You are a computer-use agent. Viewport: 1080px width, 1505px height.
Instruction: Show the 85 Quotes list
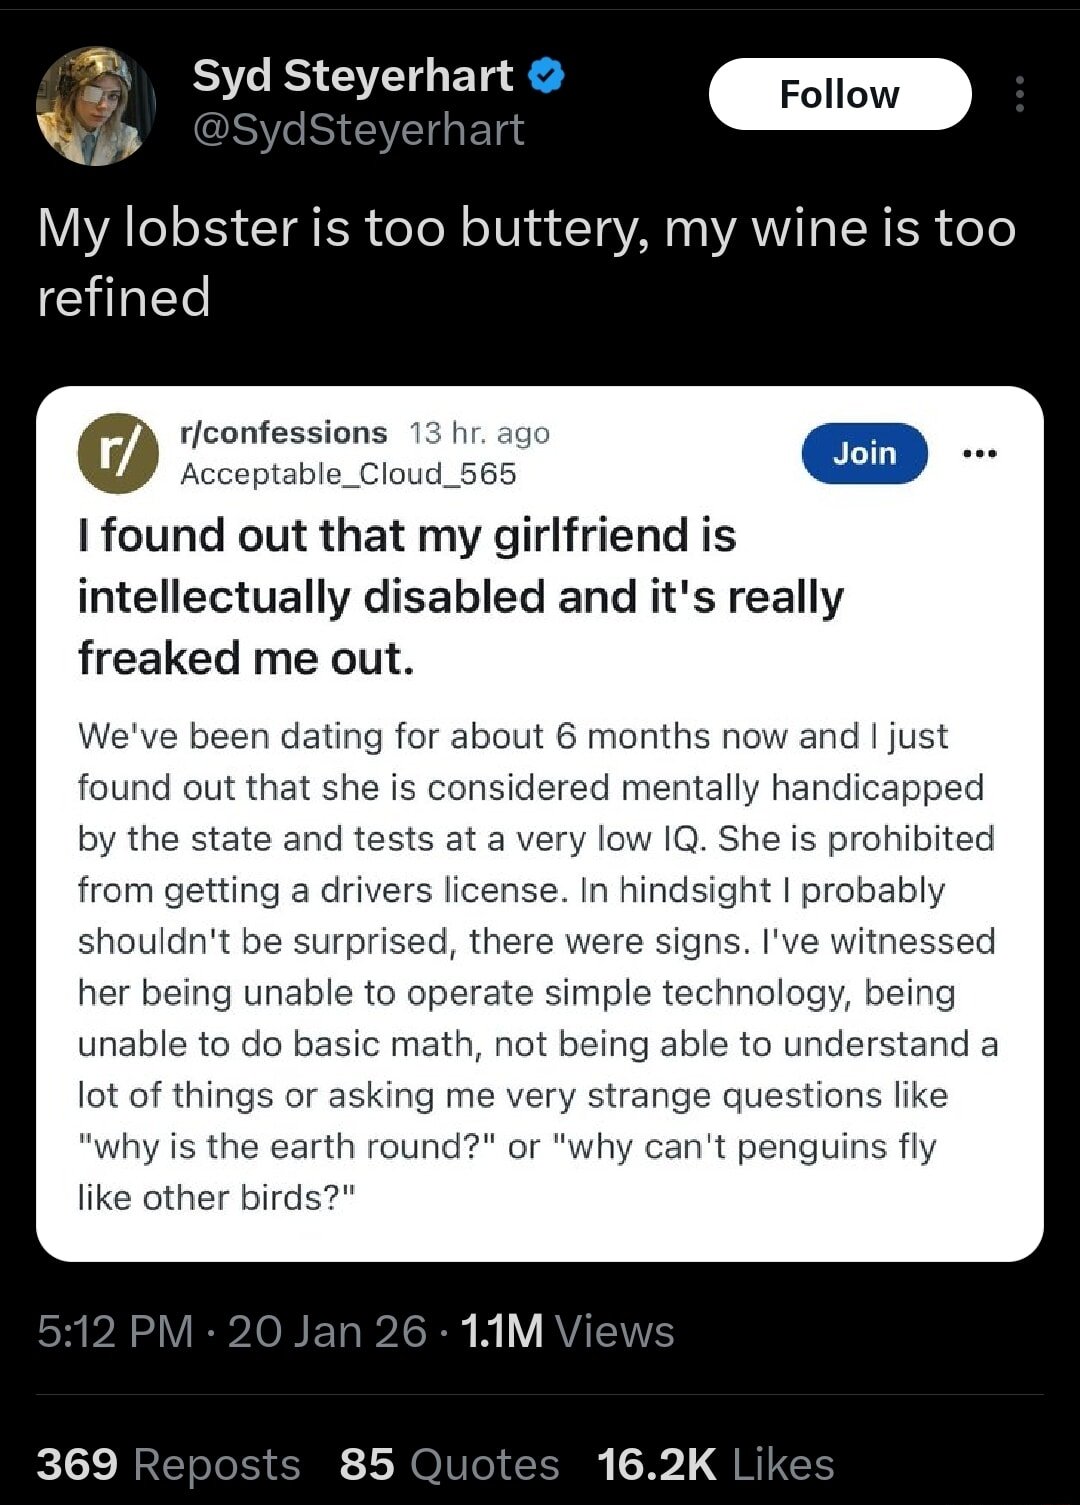tap(449, 1464)
